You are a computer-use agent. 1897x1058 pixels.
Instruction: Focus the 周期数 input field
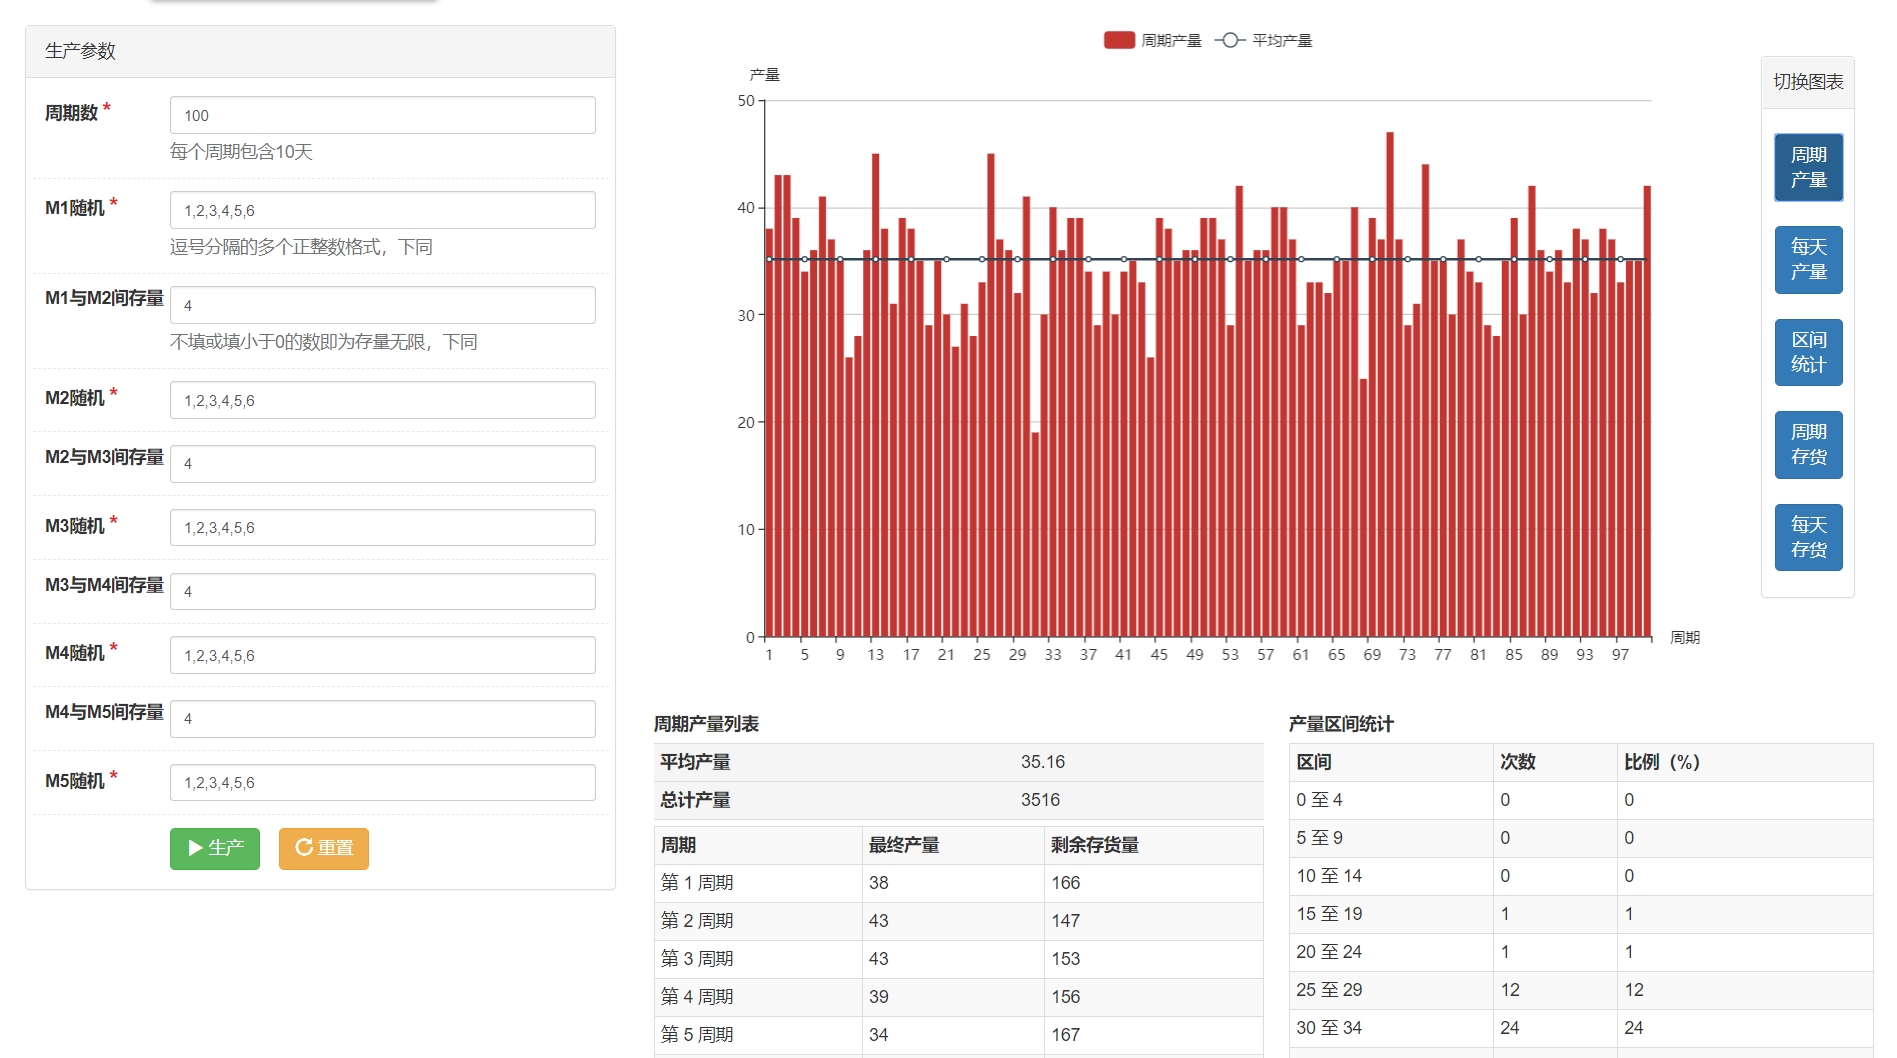tap(383, 115)
